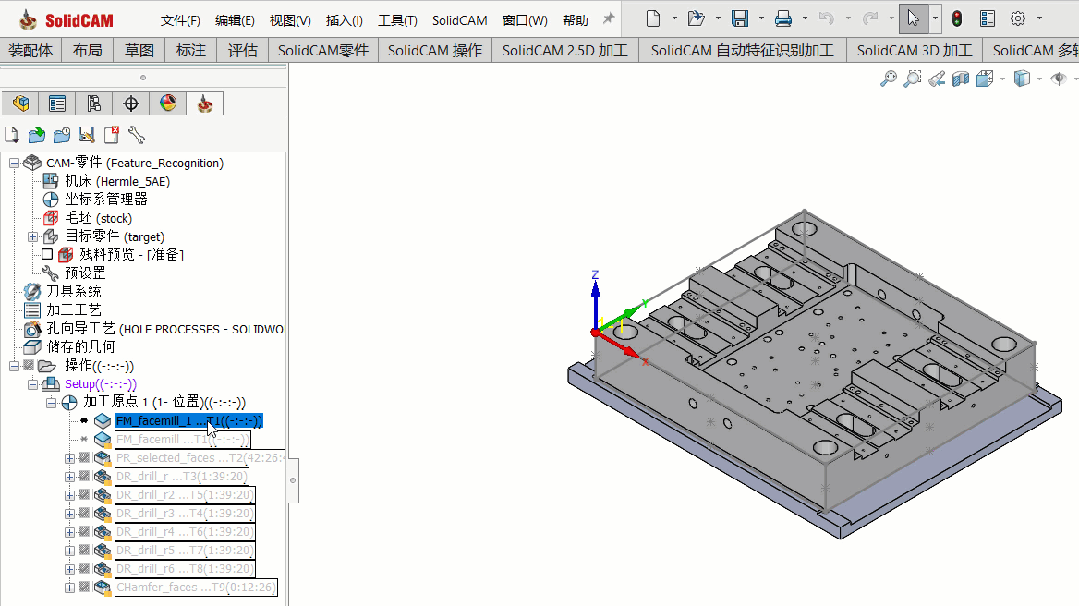This screenshot has height=606, width=1079.
Task: Open the File Properties list icon
Action: 987,19
